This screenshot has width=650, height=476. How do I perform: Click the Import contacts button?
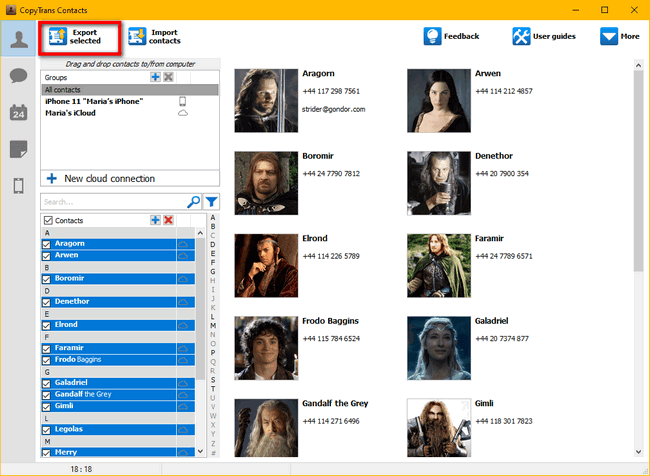155,36
